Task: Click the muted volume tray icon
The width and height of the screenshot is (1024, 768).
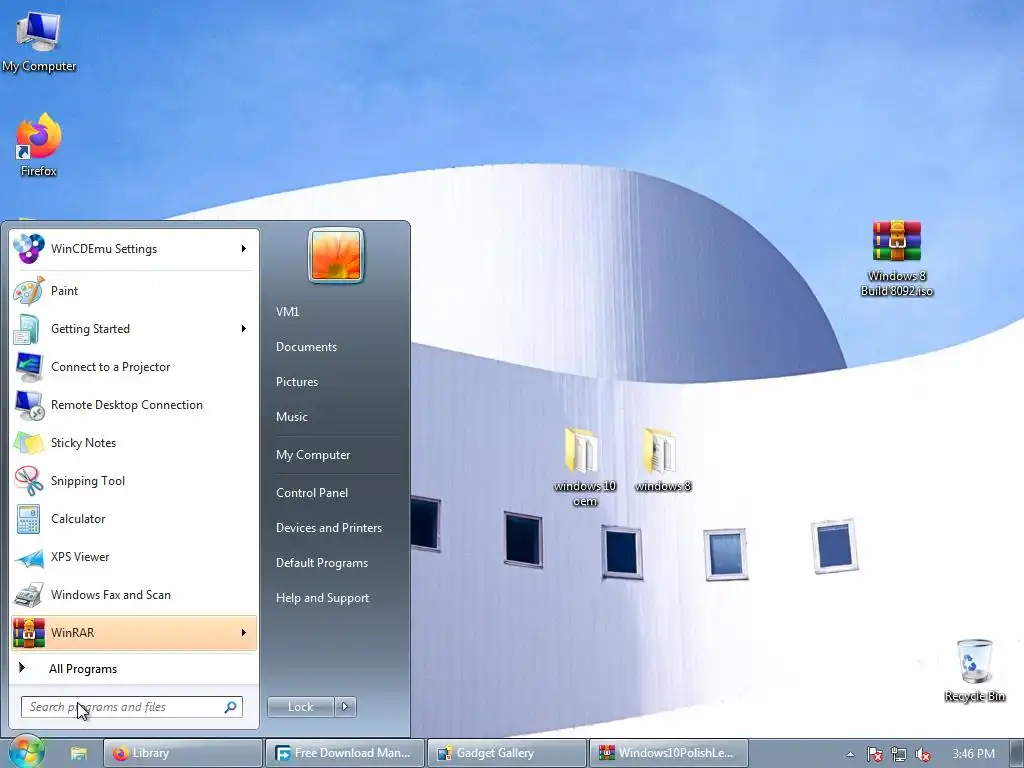Action: 923,754
